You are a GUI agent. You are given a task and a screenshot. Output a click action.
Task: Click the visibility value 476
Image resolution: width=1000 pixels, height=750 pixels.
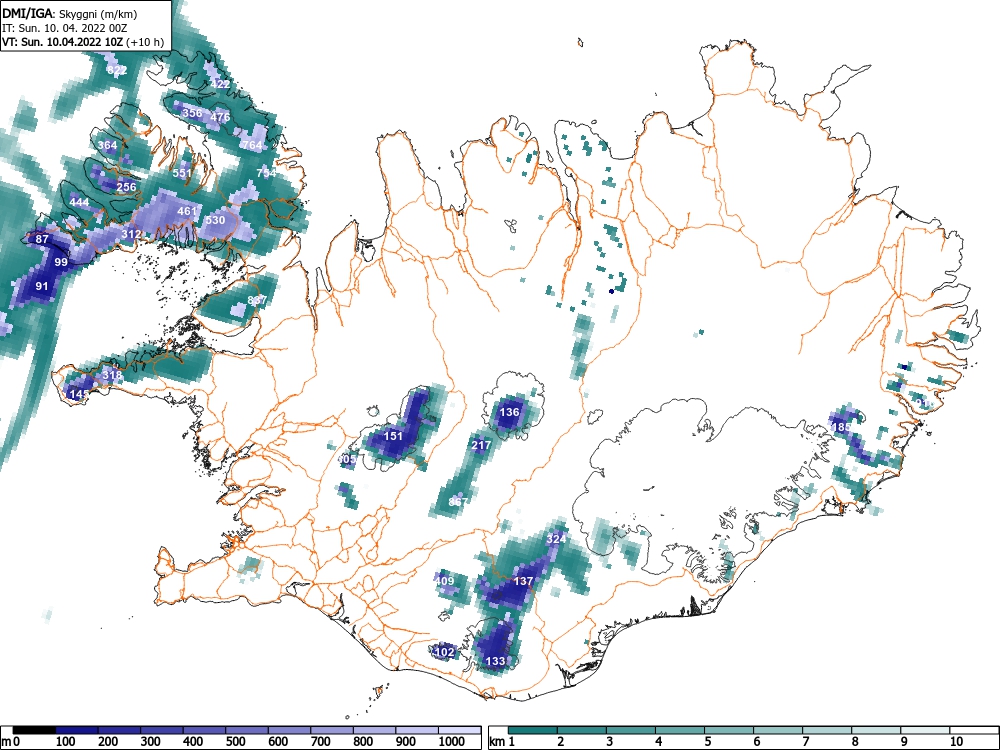pyautogui.click(x=220, y=117)
